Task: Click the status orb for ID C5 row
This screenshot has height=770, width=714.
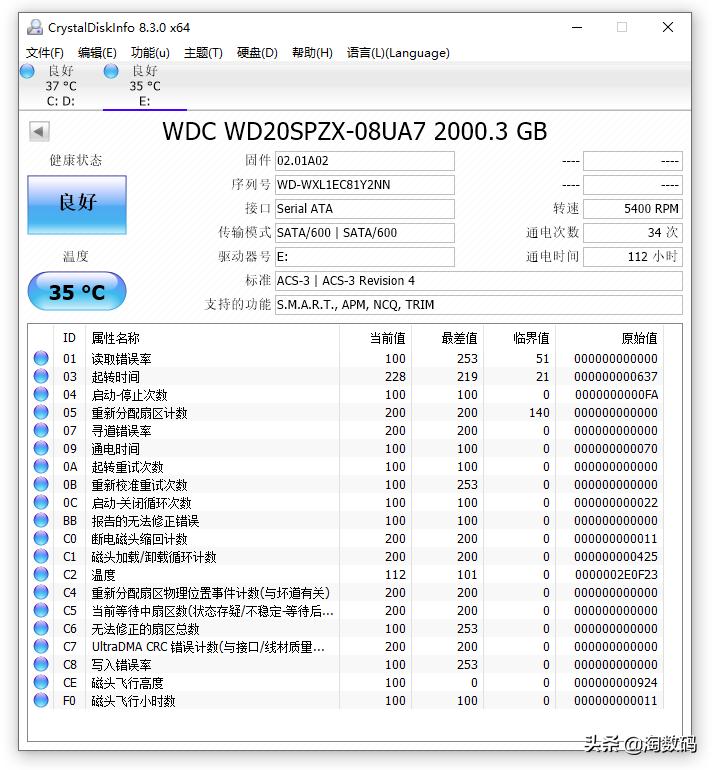Action: coord(41,610)
